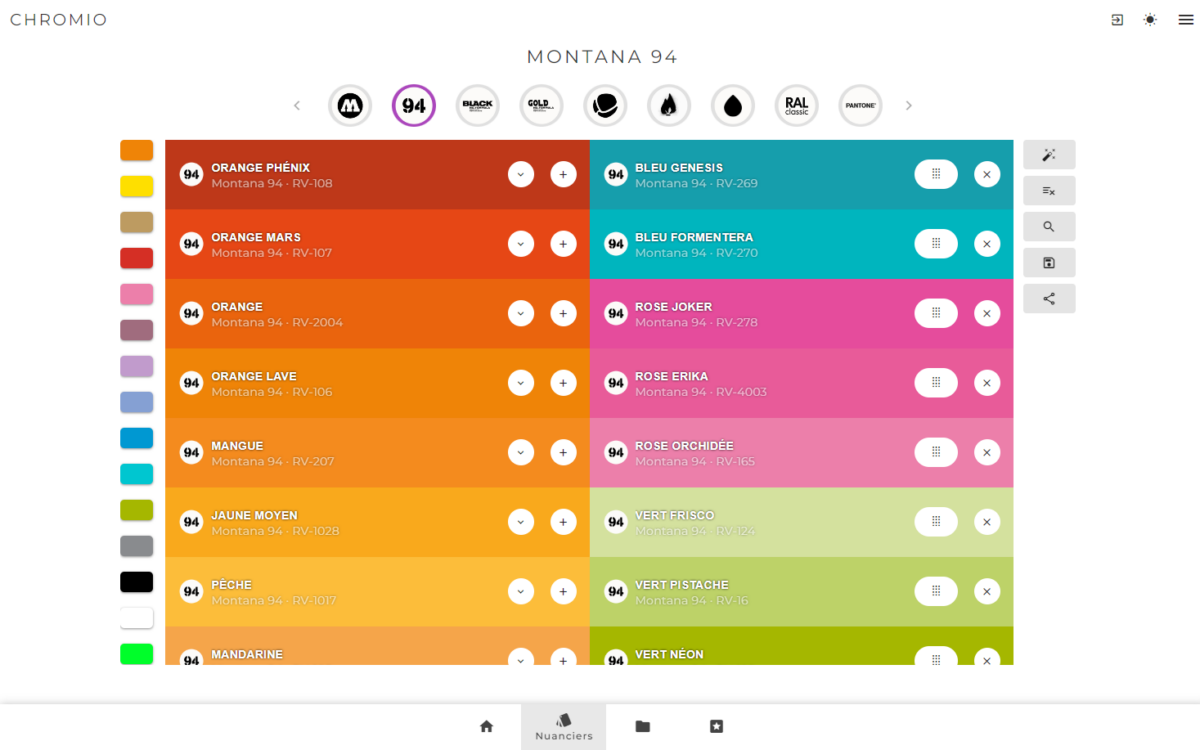Filter by the tan color swatch
This screenshot has height=750, width=1200.
pyautogui.click(x=137, y=222)
